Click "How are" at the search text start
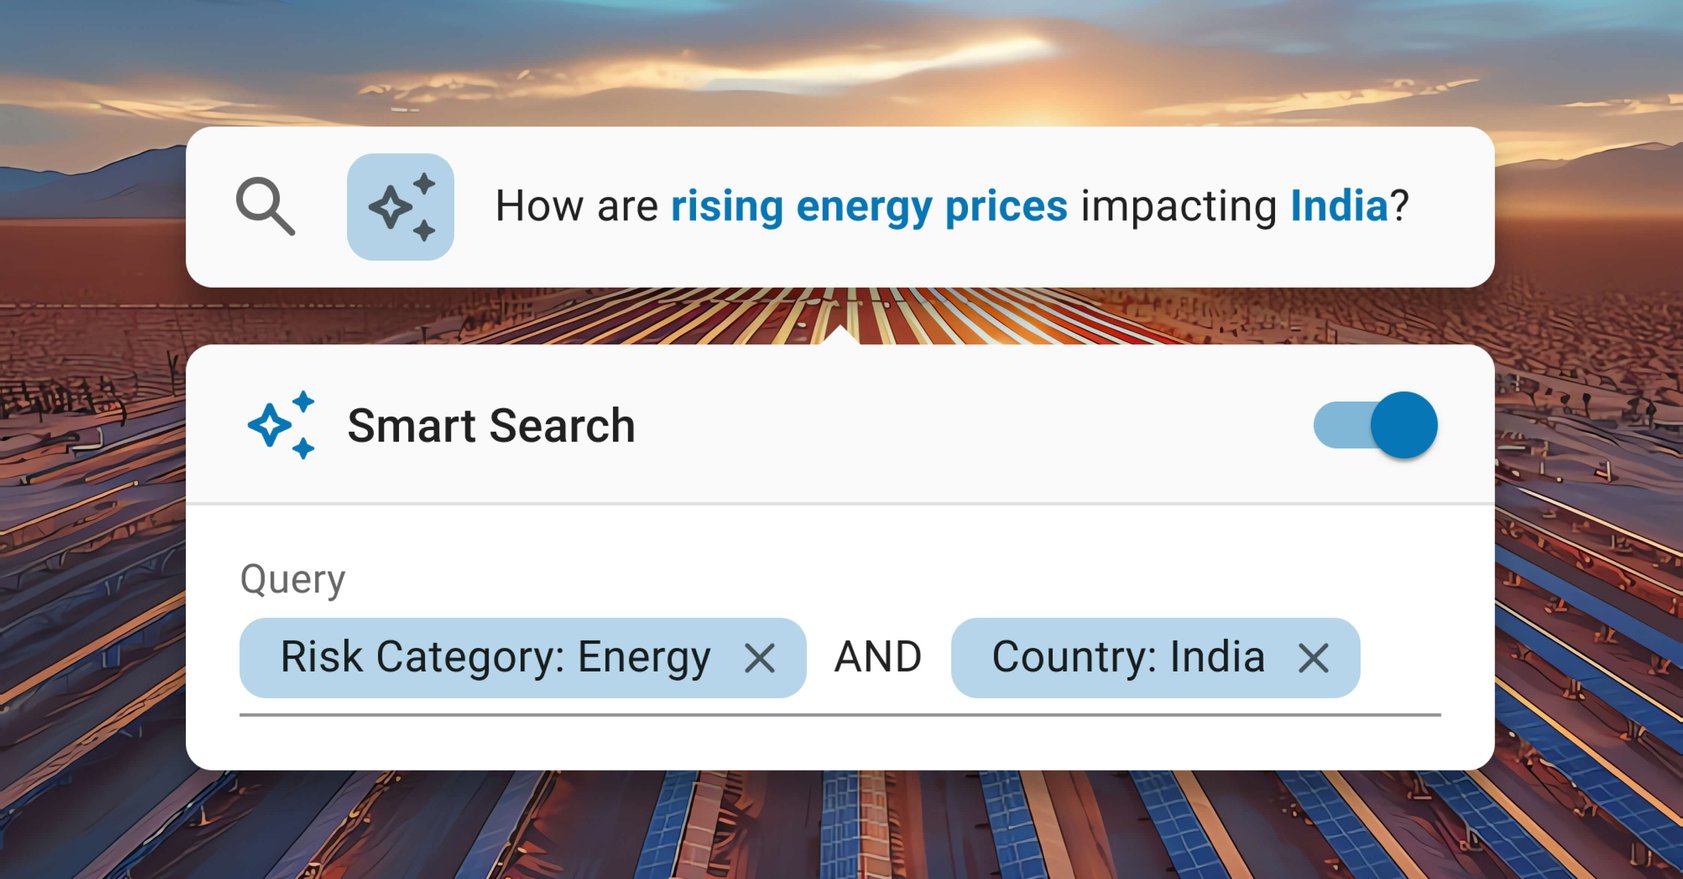The image size is (1683, 879). (576, 207)
